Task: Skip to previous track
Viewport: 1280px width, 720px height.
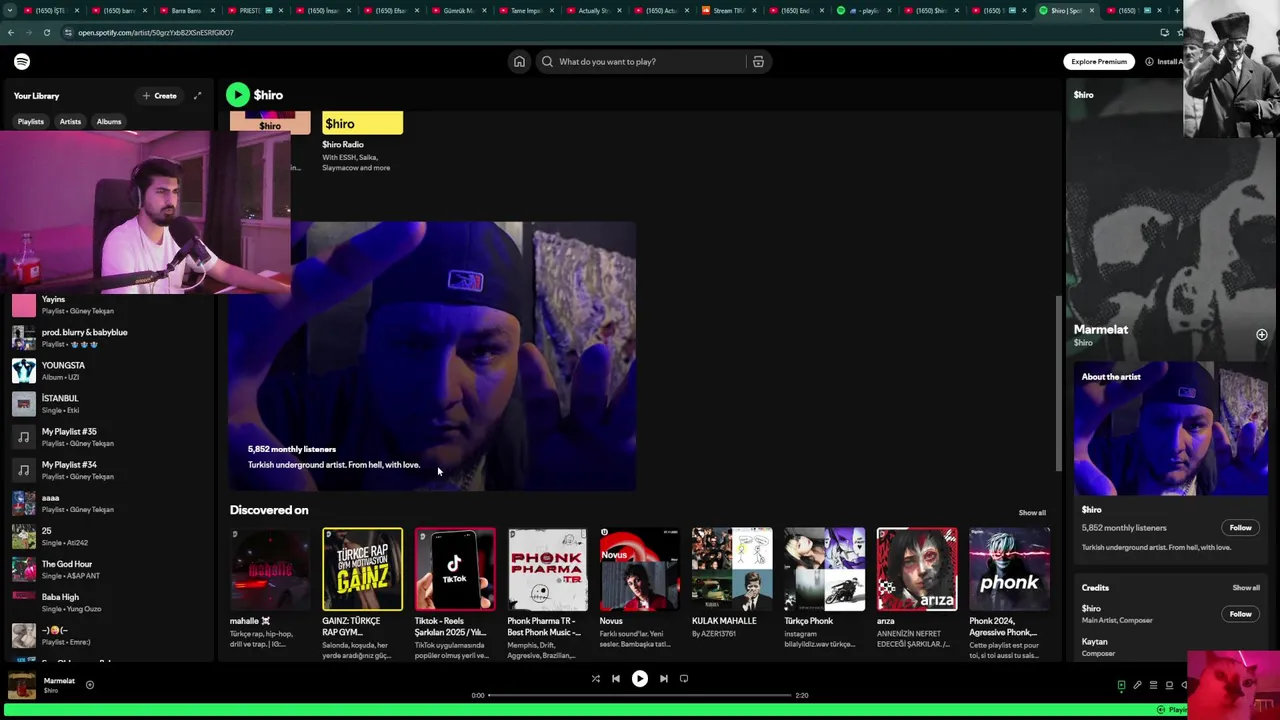Action: click(x=616, y=679)
